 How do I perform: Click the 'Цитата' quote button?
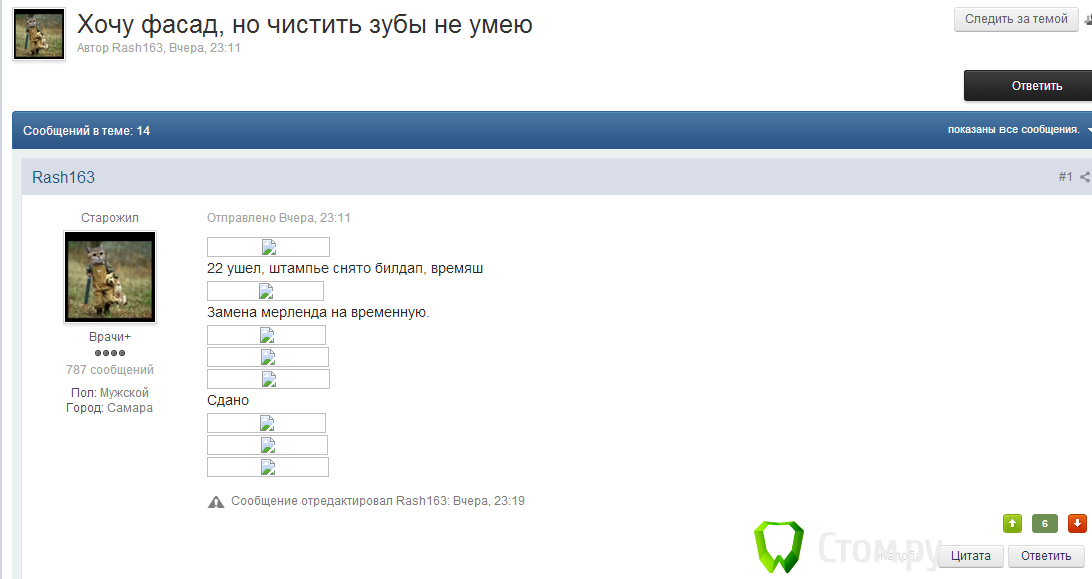(970, 556)
